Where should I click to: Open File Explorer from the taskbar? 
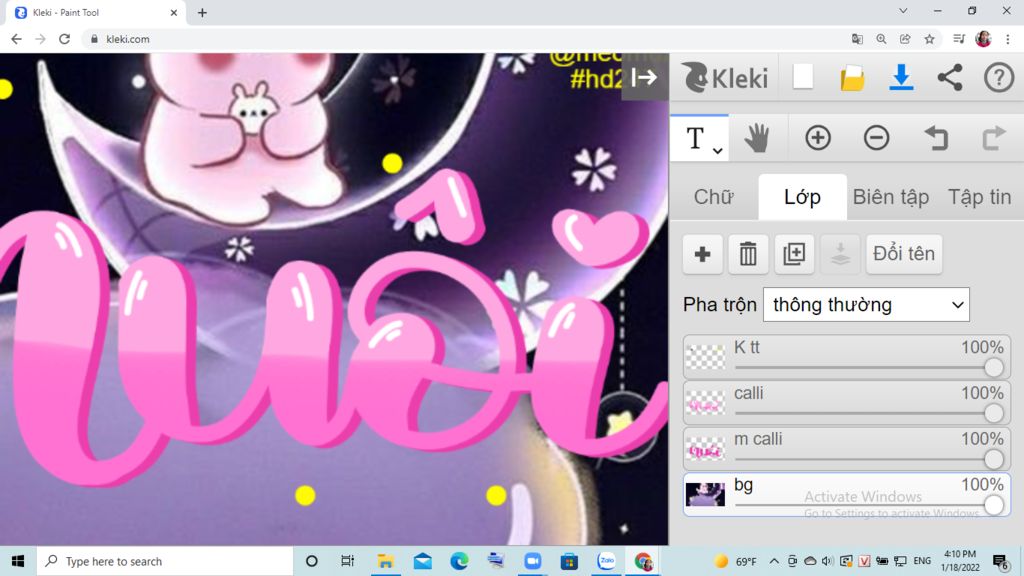385,561
